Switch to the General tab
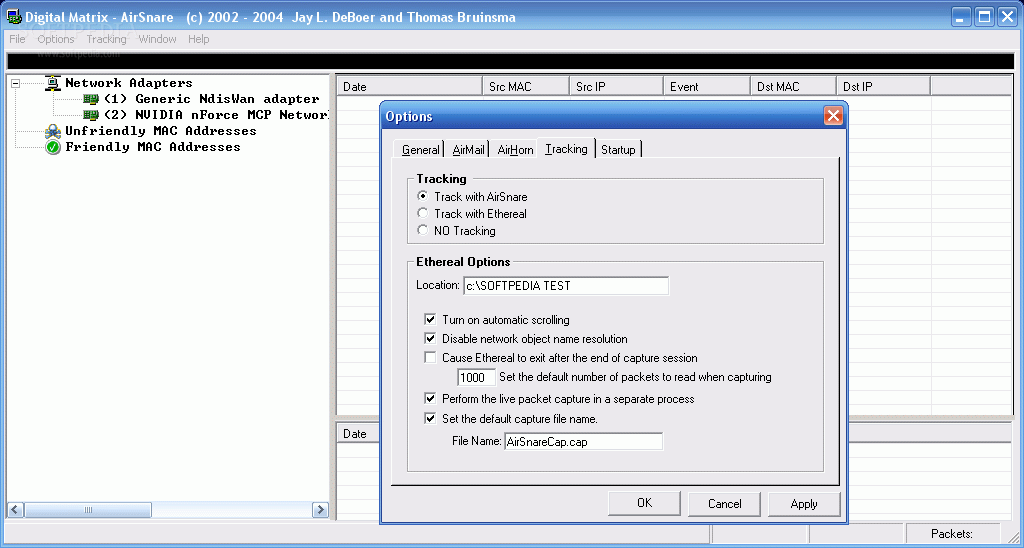Image resolution: width=1024 pixels, height=548 pixels. tap(420, 150)
